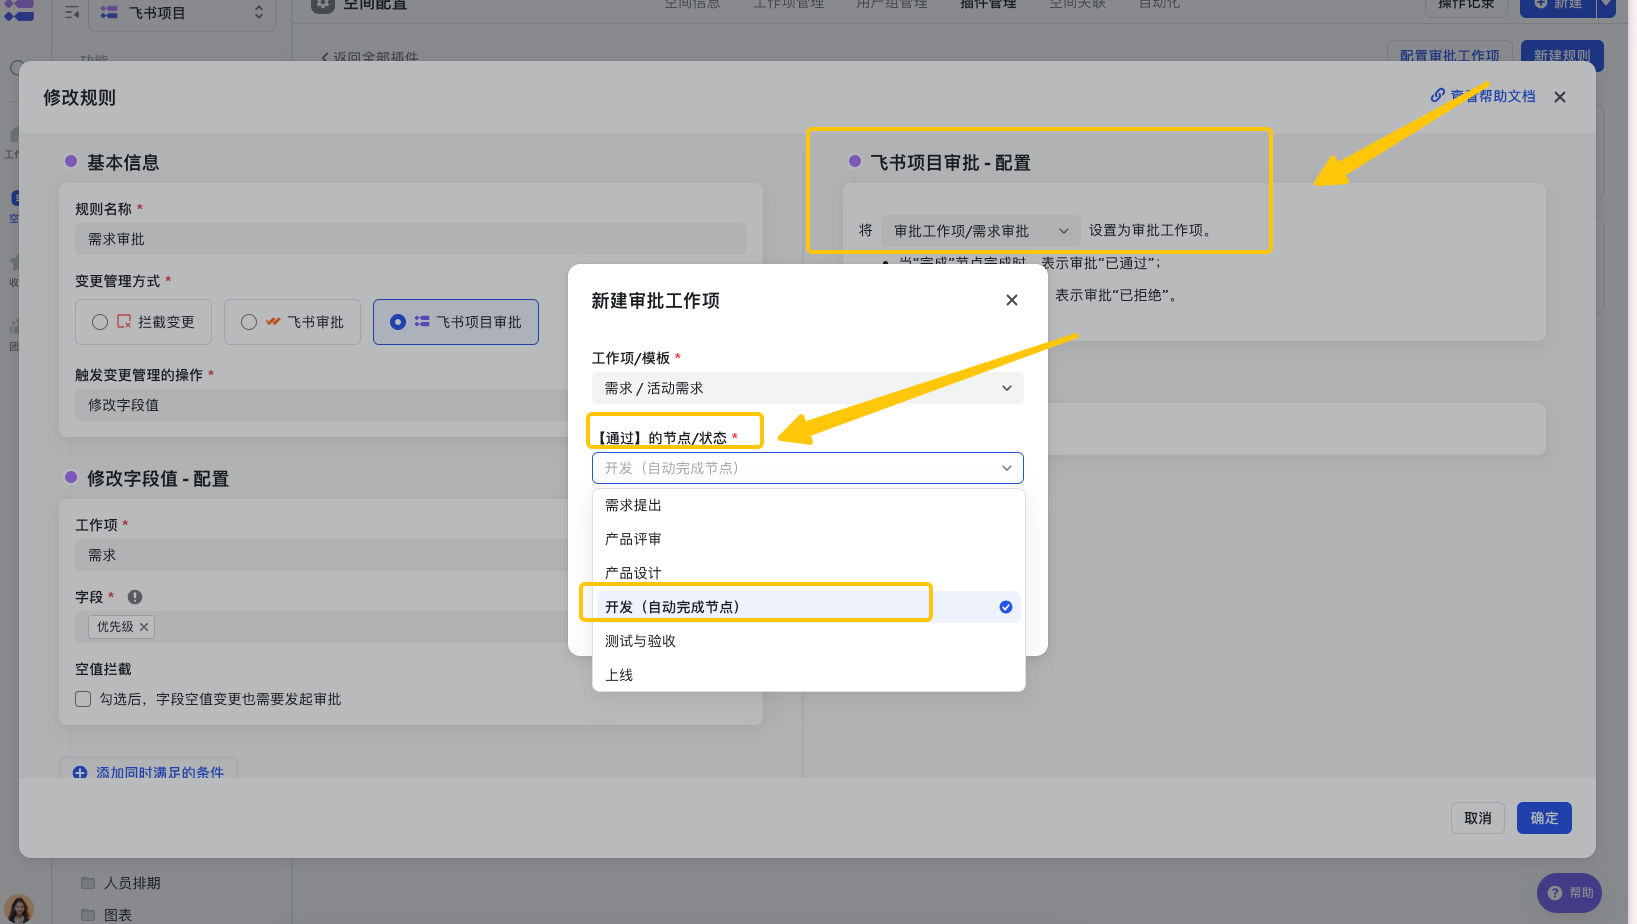Choose 上线 from the node list
Image resolution: width=1637 pixels, height=924 pixels.
(x=808, y=675)
